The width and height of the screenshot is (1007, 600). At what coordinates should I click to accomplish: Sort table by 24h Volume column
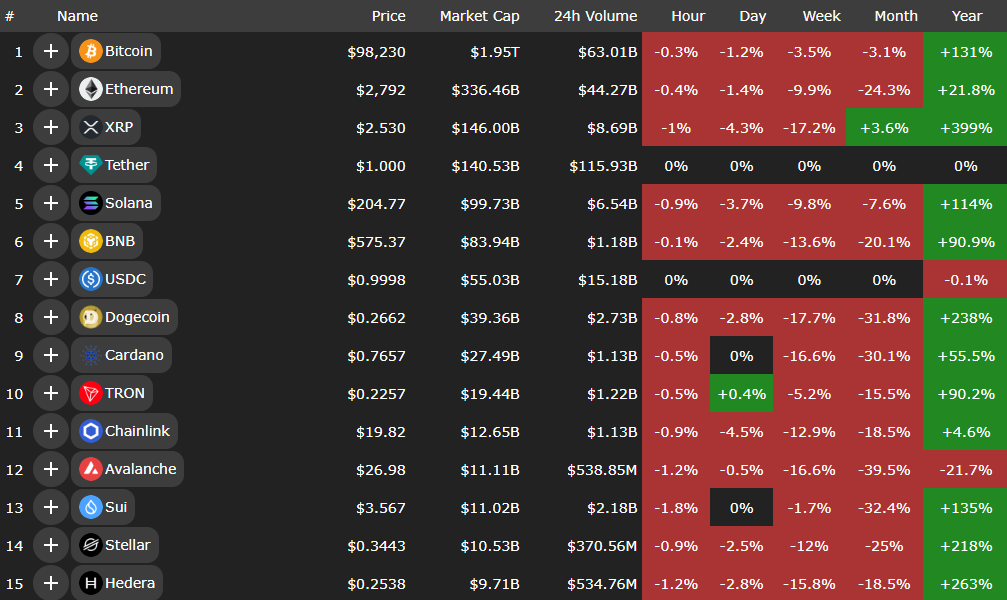coord(595,16)
